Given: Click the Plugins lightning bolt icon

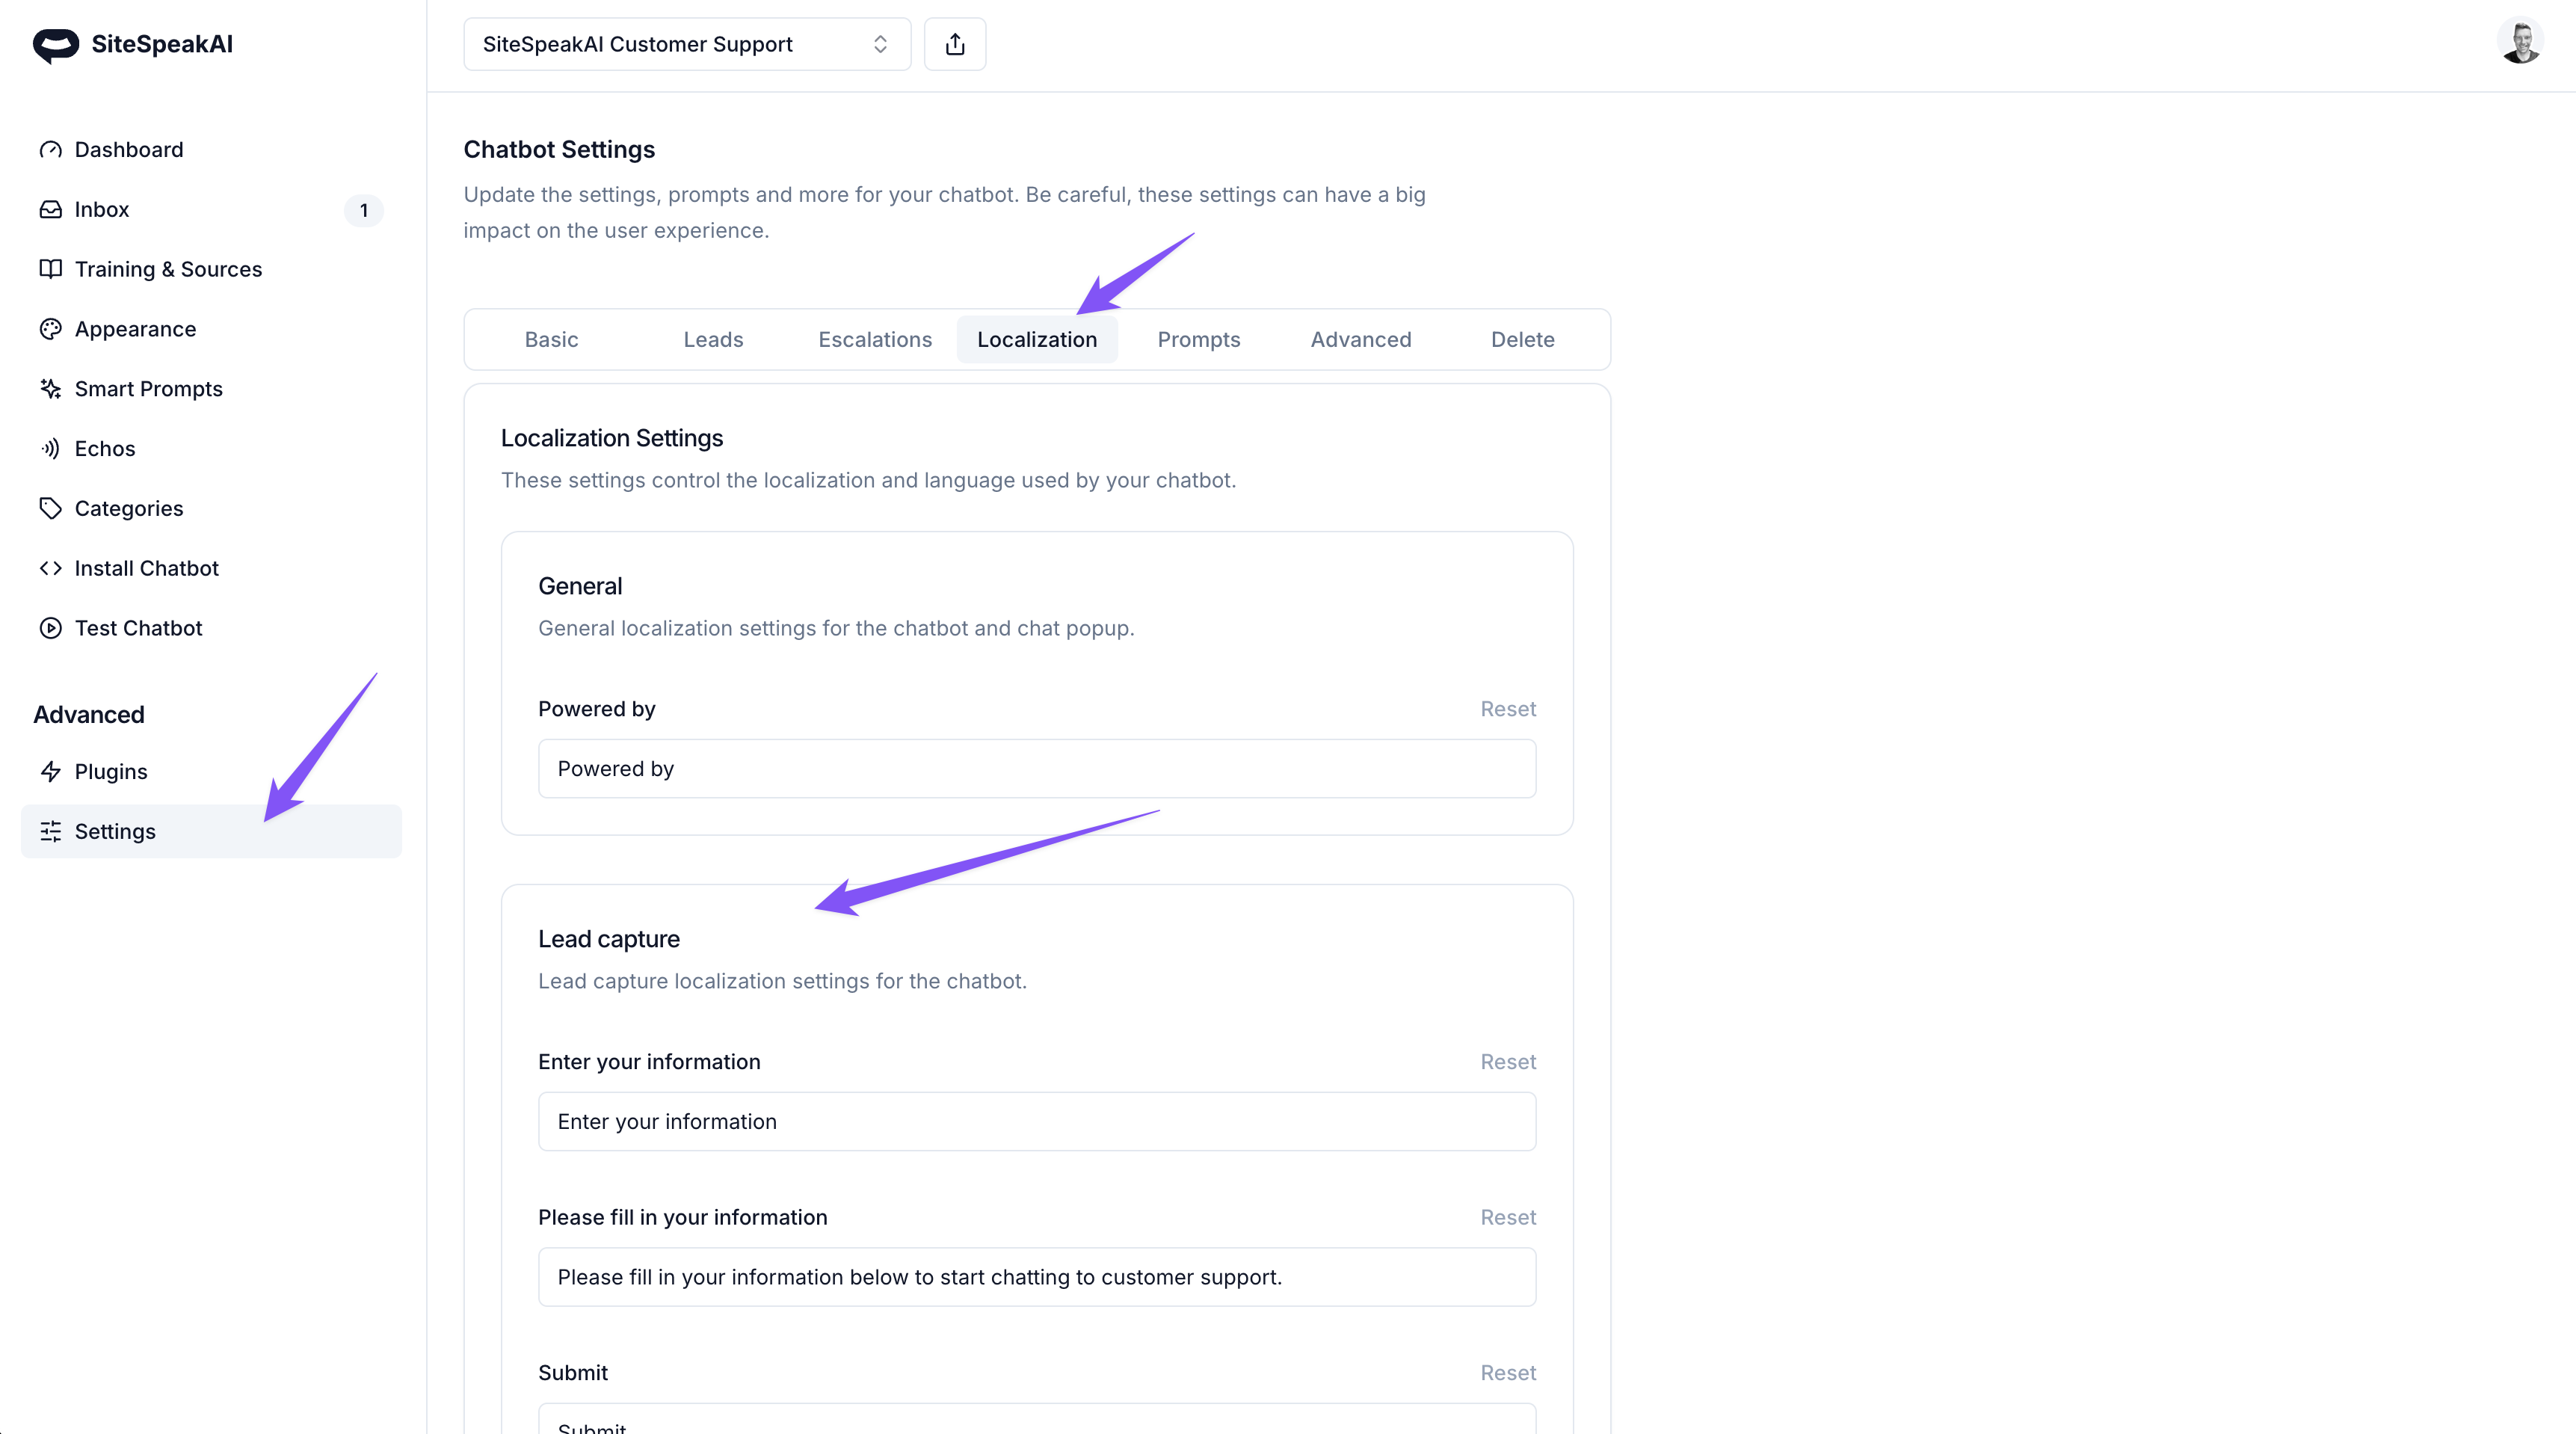Looking at the screenshot, I should click(x=50, y=772).
